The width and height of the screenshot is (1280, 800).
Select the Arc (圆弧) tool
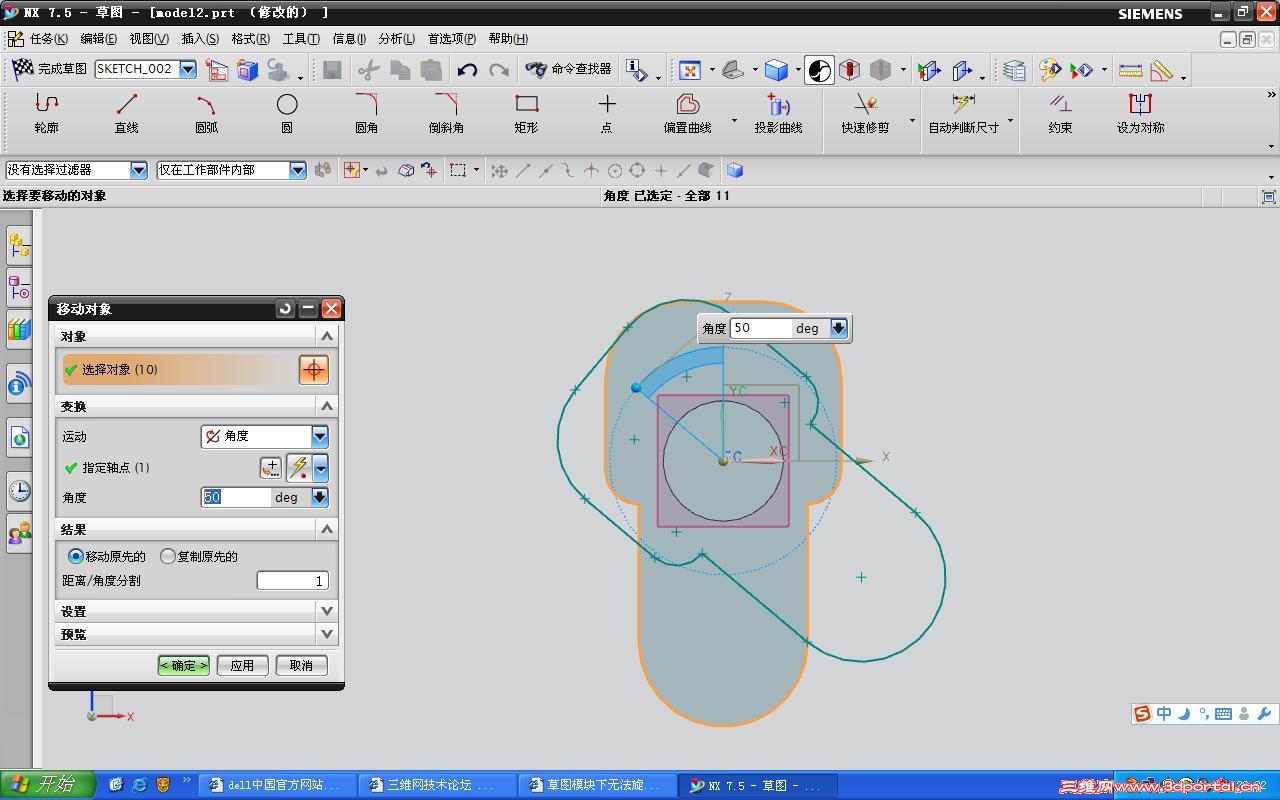[x=206, y=113]
